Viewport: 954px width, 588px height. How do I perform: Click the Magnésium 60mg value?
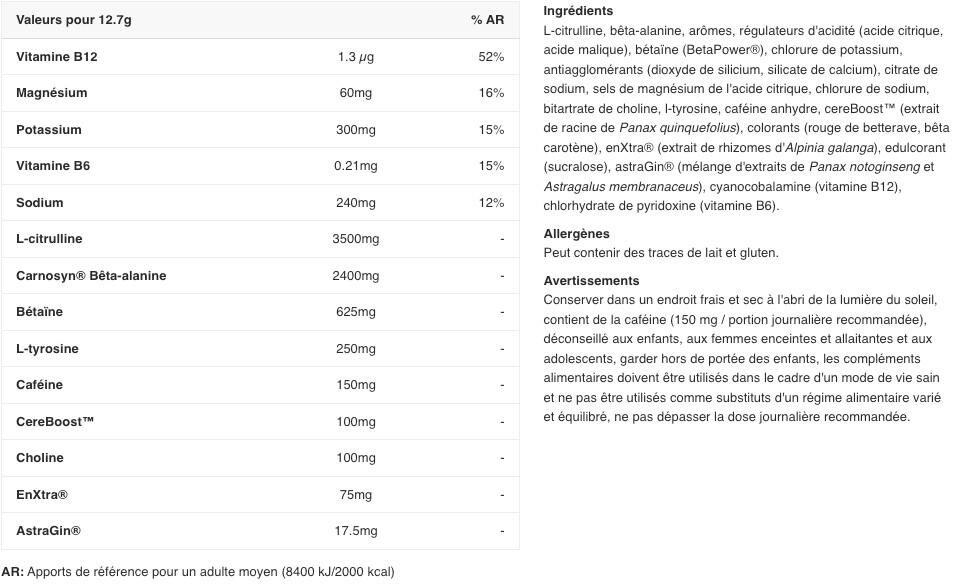point(355,93)
